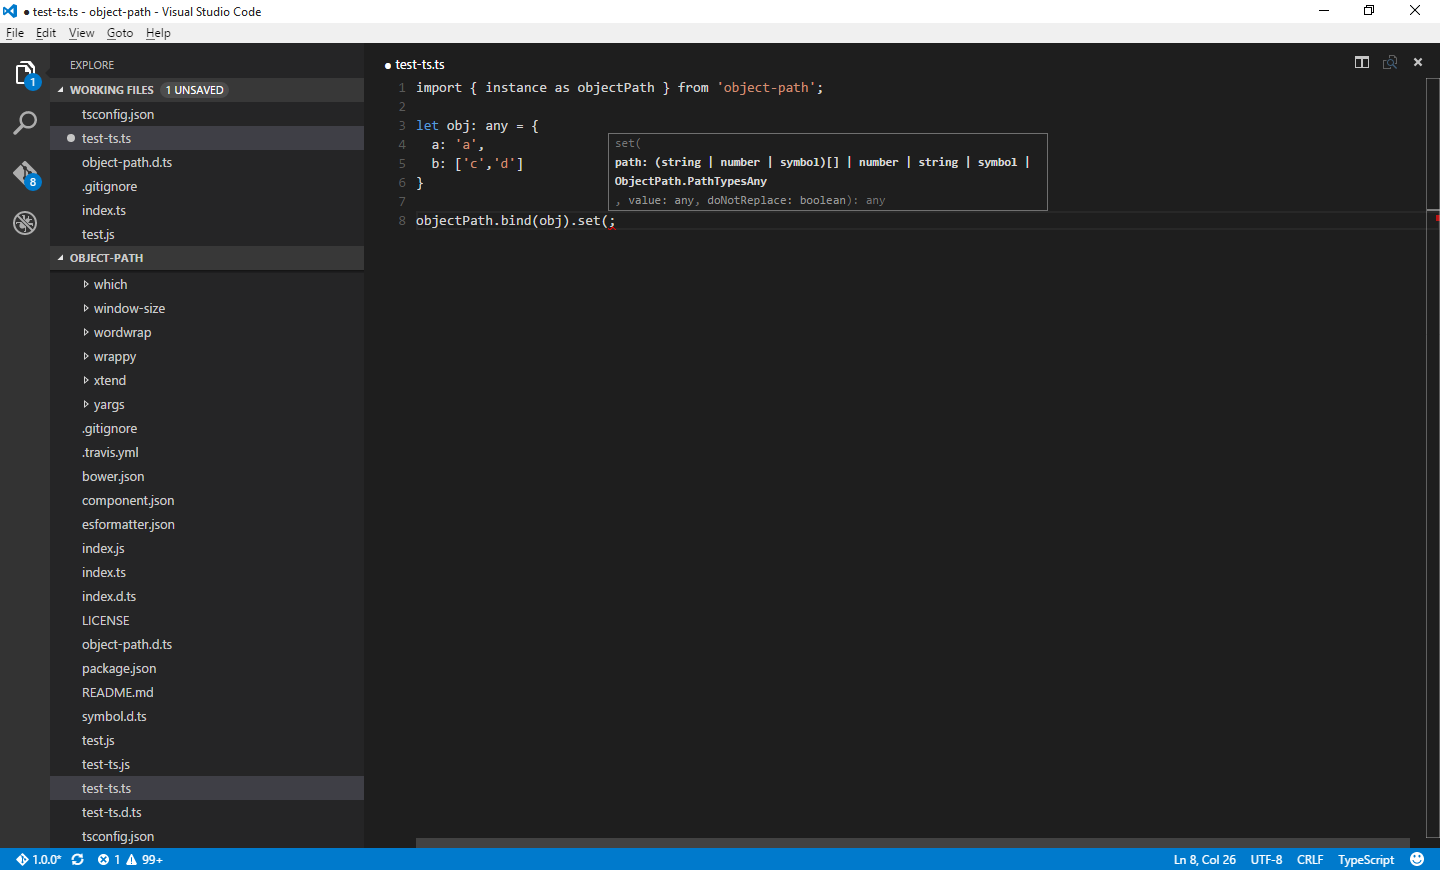Open test-ts.d.ts file
This screenshot has width=1440, height=870.
click(x=207, y=813)
